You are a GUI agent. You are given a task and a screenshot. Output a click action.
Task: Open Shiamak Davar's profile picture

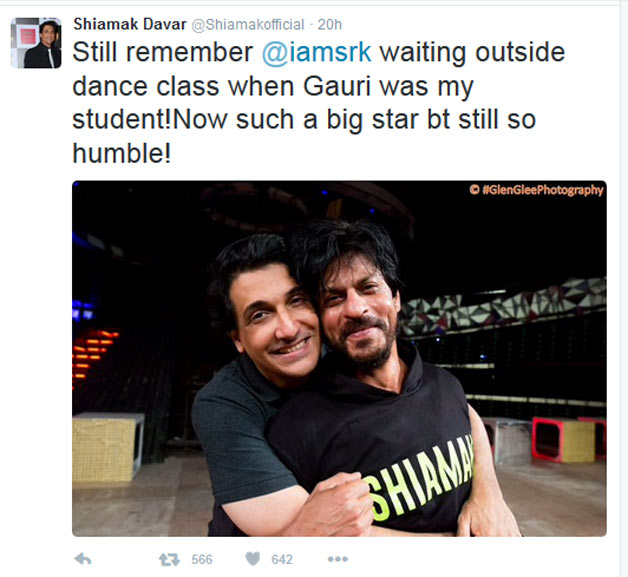pyautogui.click(x=36, y=43)
